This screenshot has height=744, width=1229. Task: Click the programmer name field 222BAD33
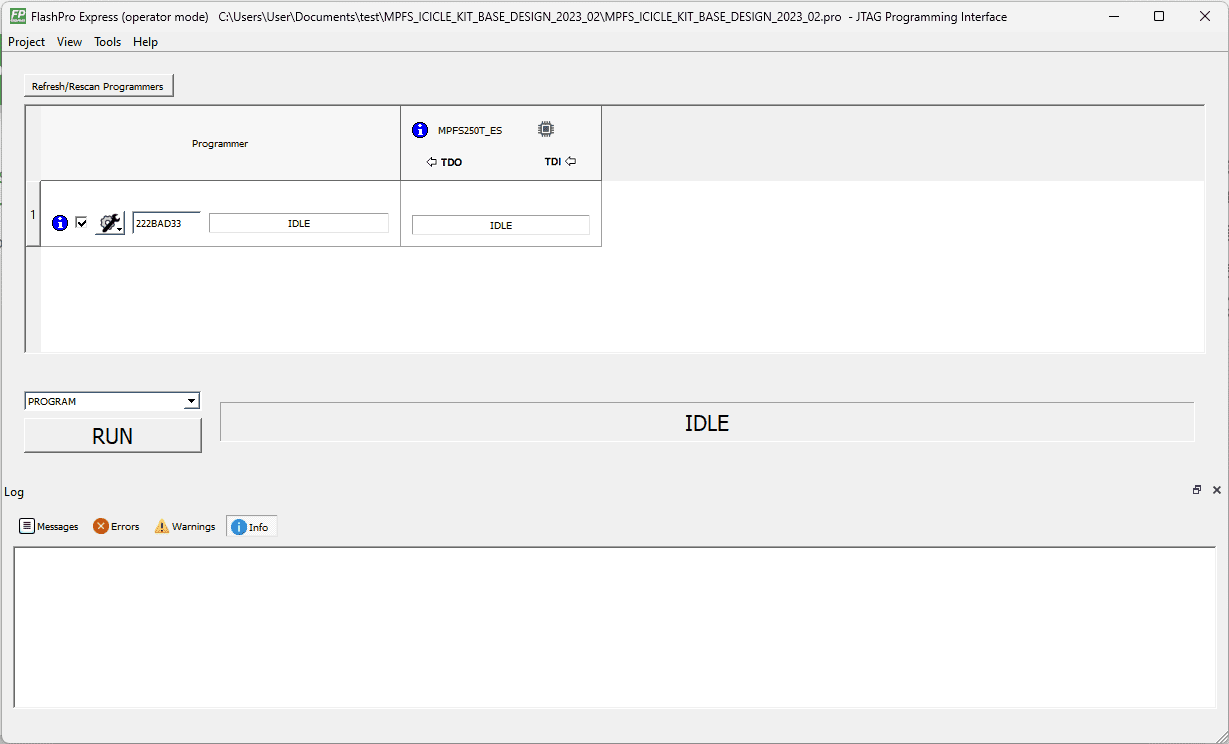(x=166, y=223)
